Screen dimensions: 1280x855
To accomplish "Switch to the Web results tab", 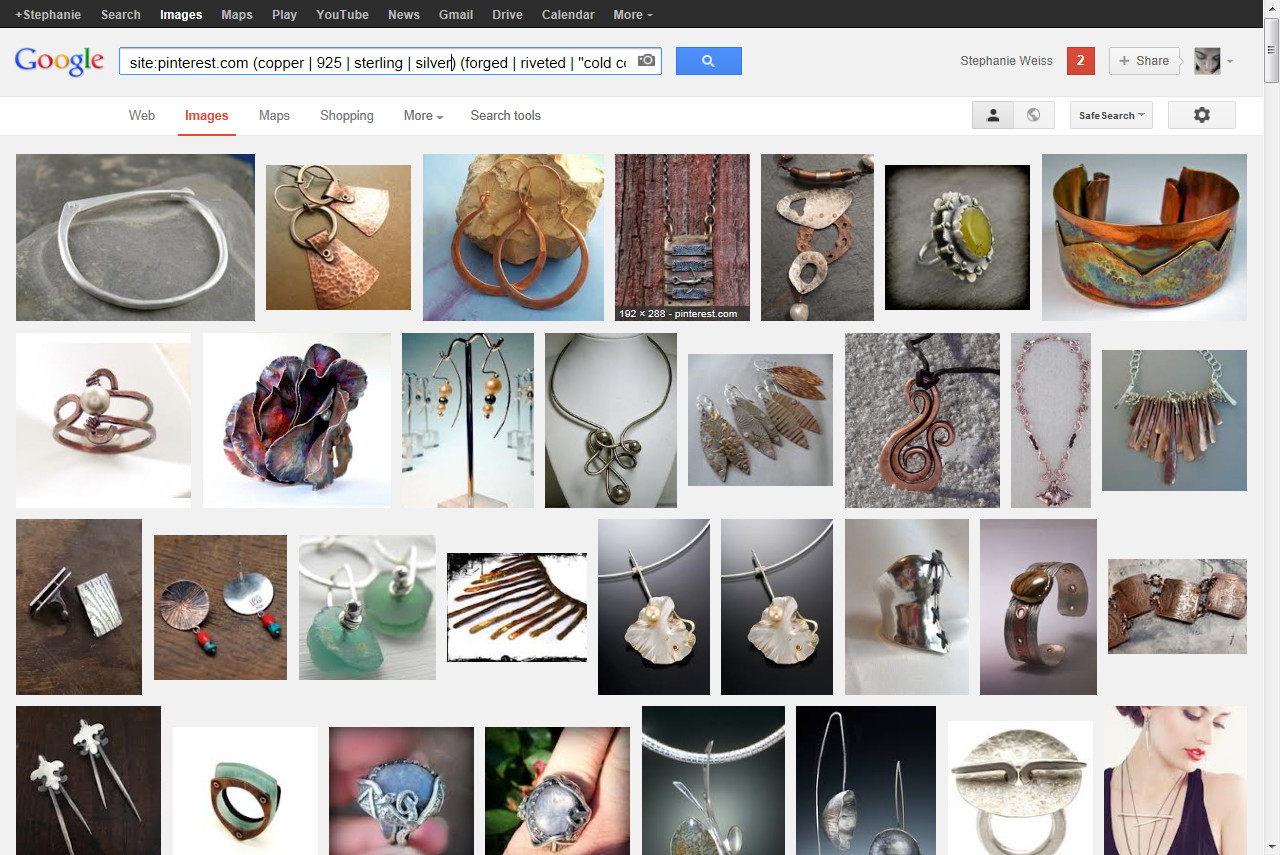I will (141, 116).
